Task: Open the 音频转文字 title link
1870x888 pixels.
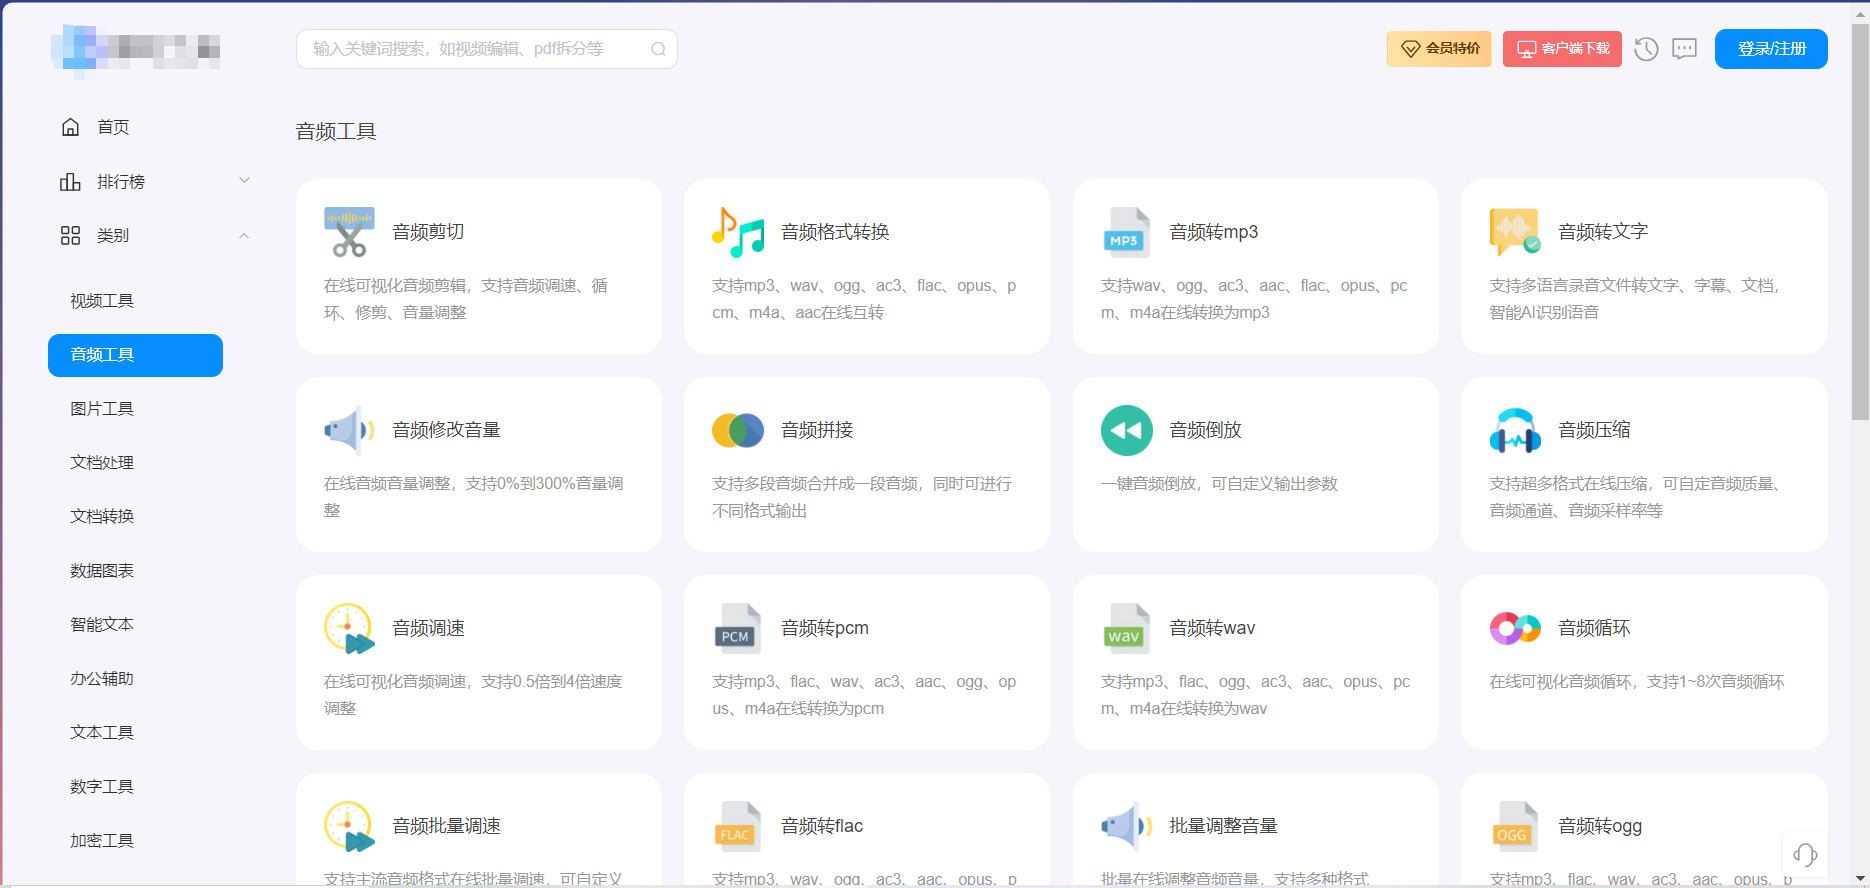Action: pos(1603,232)
